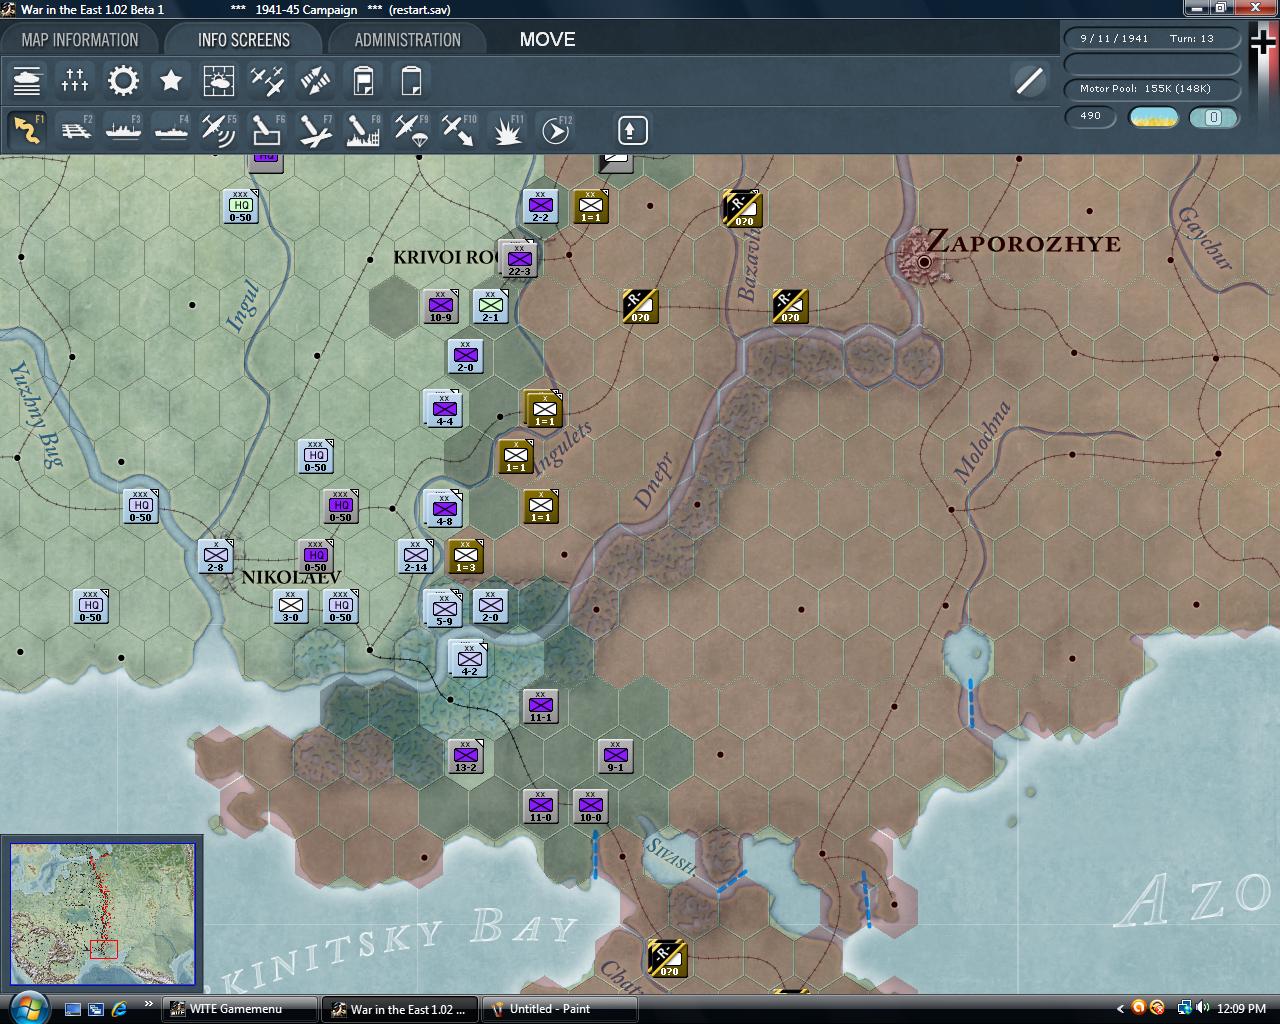Click the Zaporozhye city hex

pos(924,261)
